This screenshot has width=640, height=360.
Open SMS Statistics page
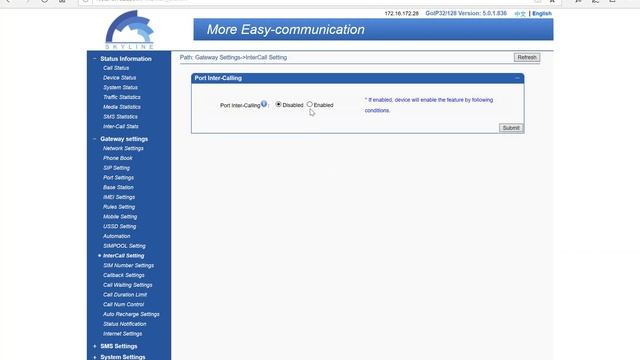(120, 117)
